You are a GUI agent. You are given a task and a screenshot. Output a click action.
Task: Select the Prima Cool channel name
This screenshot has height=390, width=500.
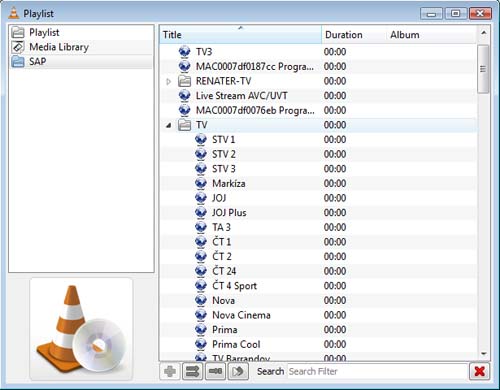236,344
